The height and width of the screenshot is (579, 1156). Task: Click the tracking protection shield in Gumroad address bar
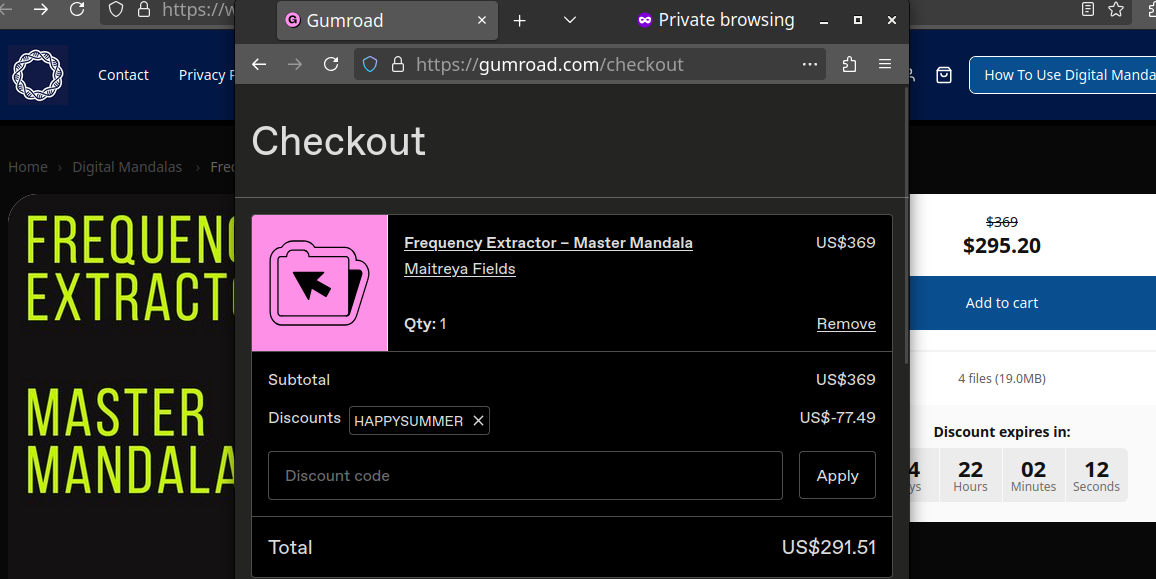370,64
